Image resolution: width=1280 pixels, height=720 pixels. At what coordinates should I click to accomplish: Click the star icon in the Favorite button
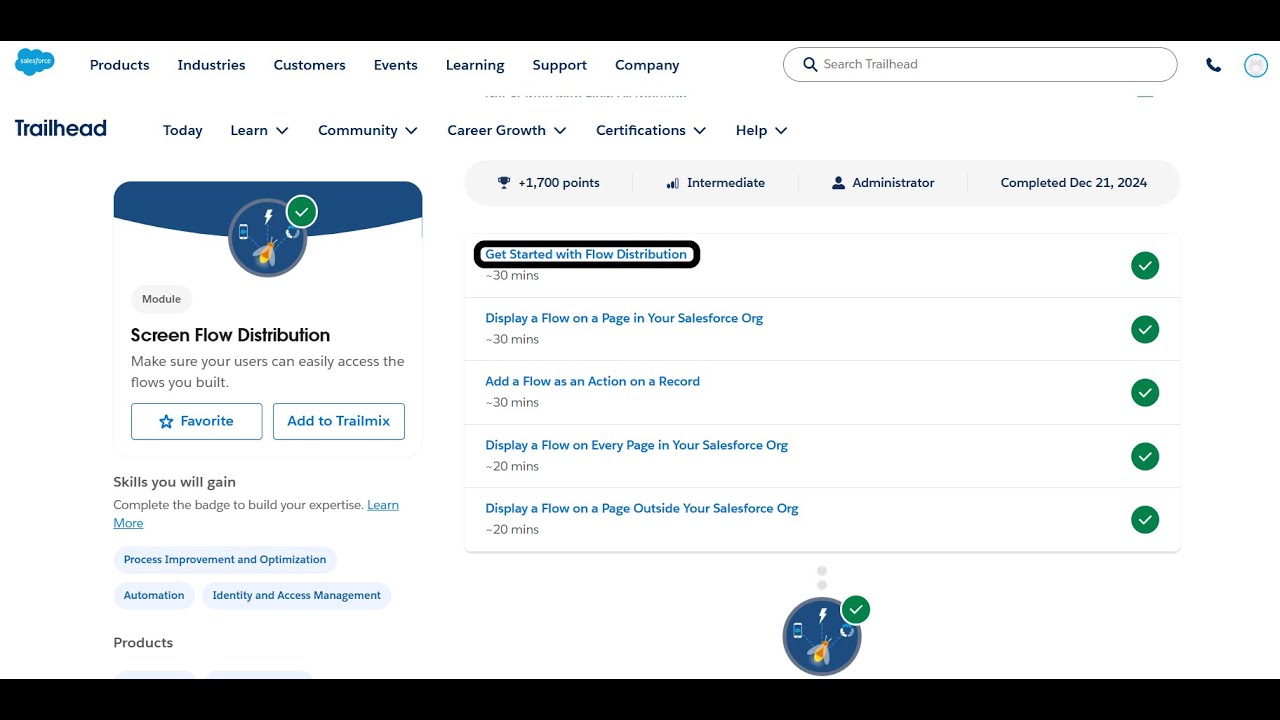point(166,422)
